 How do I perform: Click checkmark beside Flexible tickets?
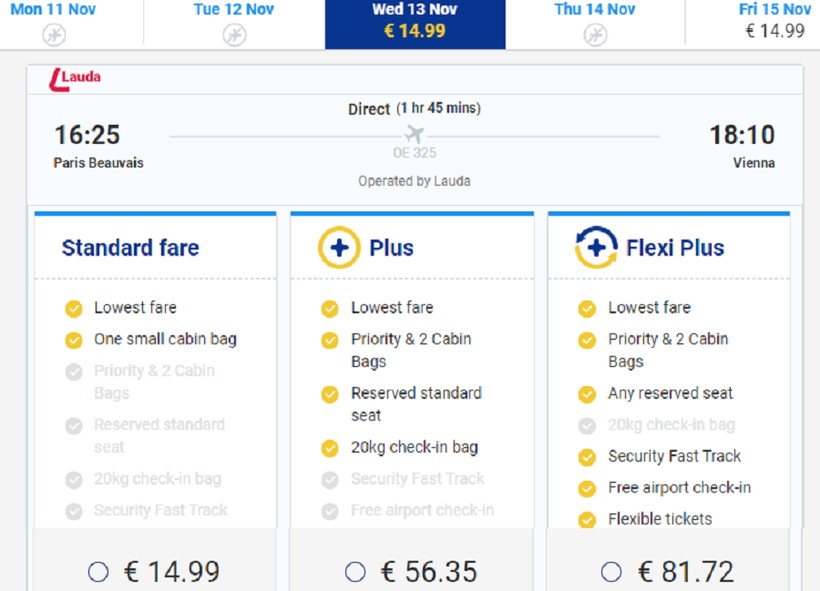587,519
